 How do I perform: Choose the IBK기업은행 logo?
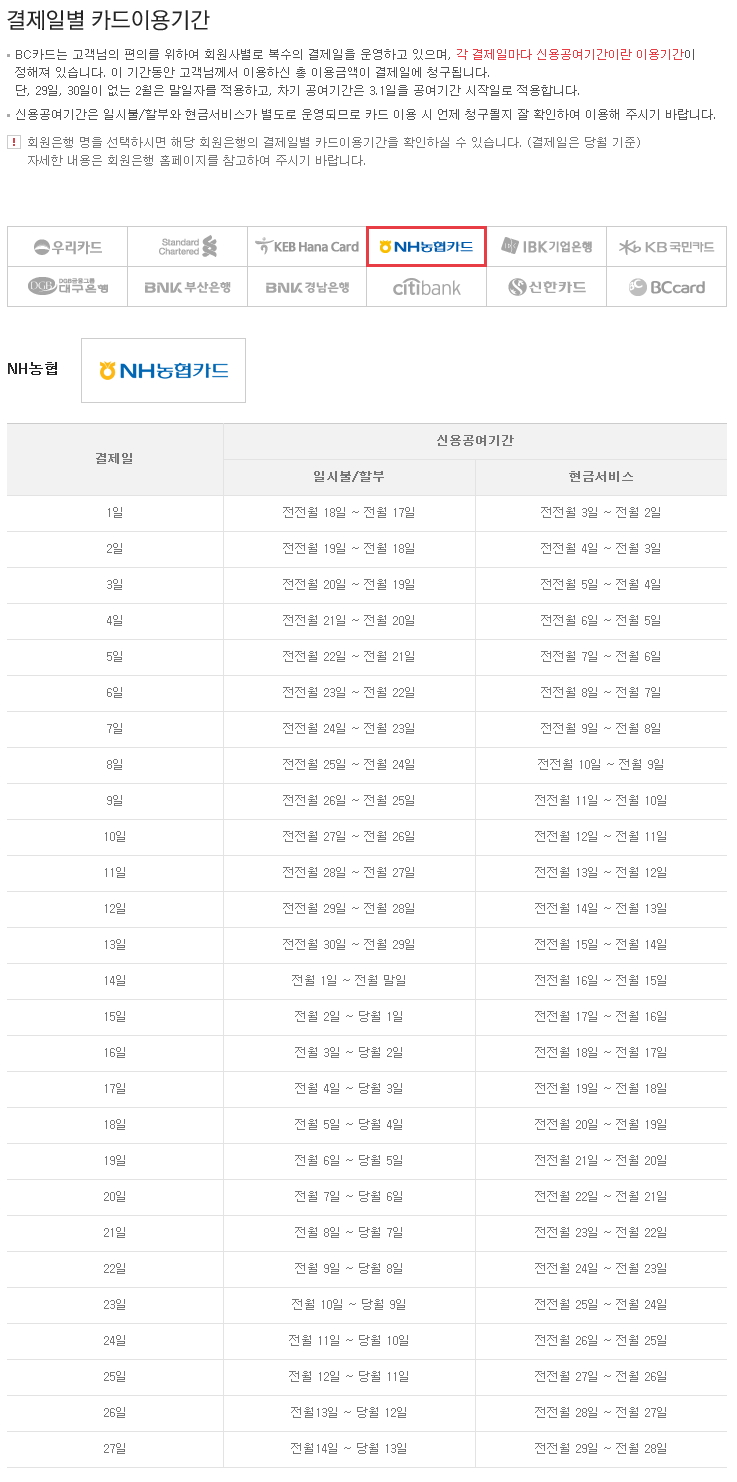547,247
